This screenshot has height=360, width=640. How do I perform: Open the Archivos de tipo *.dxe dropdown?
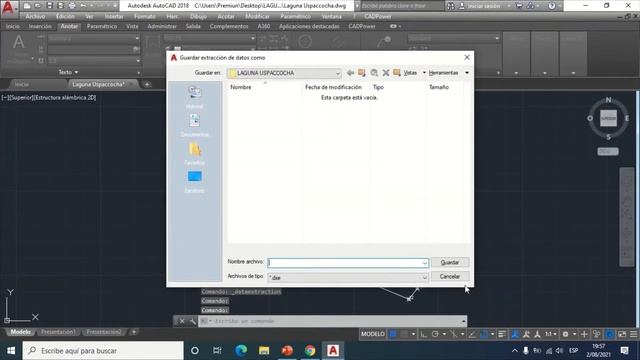click(348, 278)
